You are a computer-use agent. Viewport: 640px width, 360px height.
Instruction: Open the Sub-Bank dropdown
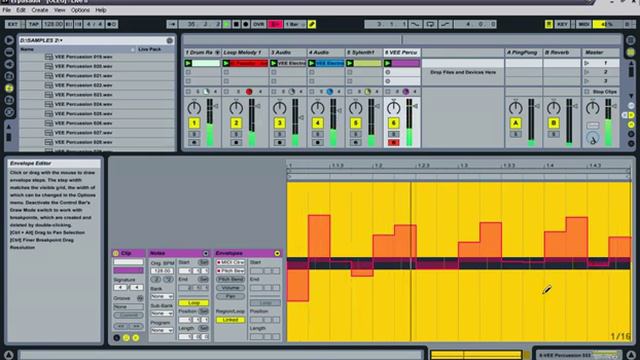point(162,313)
